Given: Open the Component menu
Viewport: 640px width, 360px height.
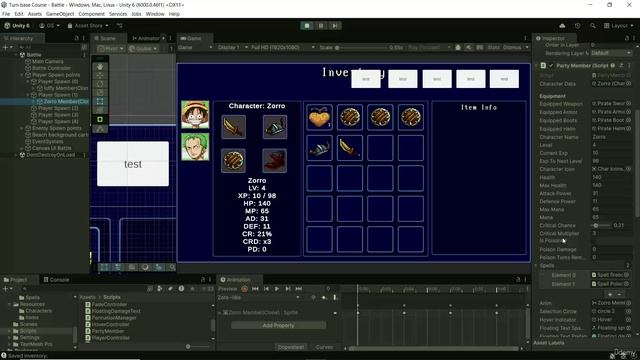Looking at the screenshot, I should tap(91, 14).
